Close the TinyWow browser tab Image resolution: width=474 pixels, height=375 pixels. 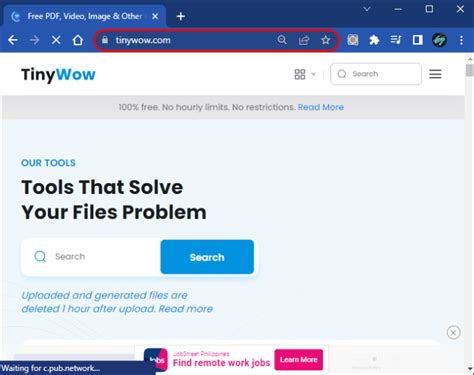pos(155,16)
